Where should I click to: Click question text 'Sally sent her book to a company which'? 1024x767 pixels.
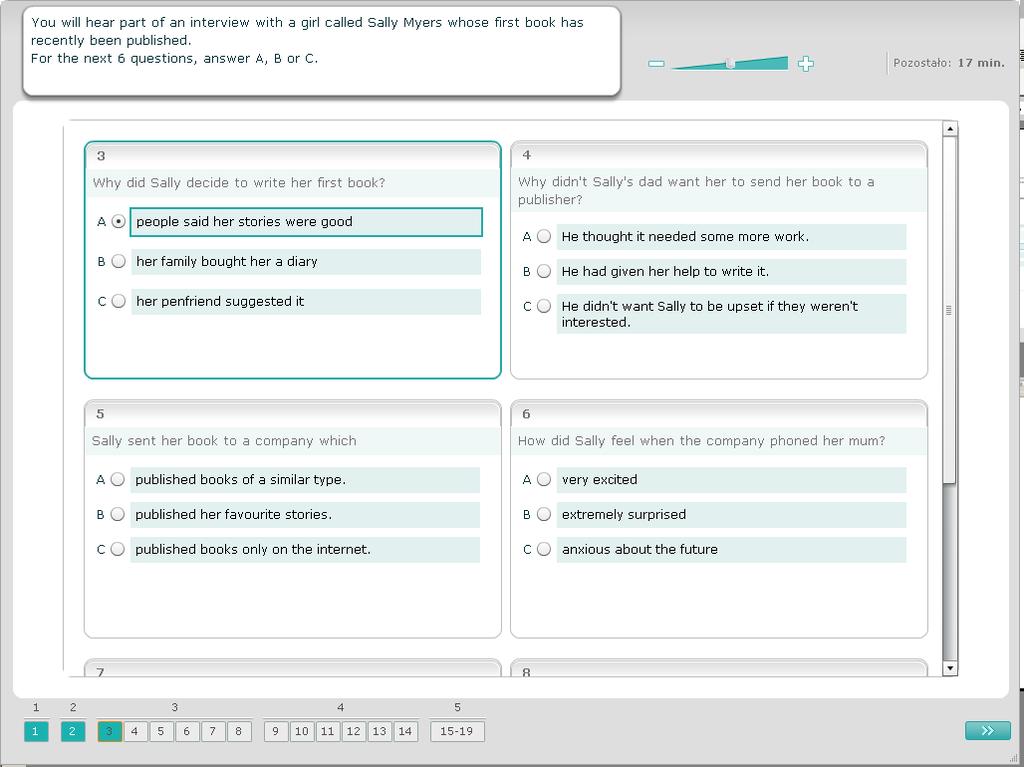click(x=224, y=440)
